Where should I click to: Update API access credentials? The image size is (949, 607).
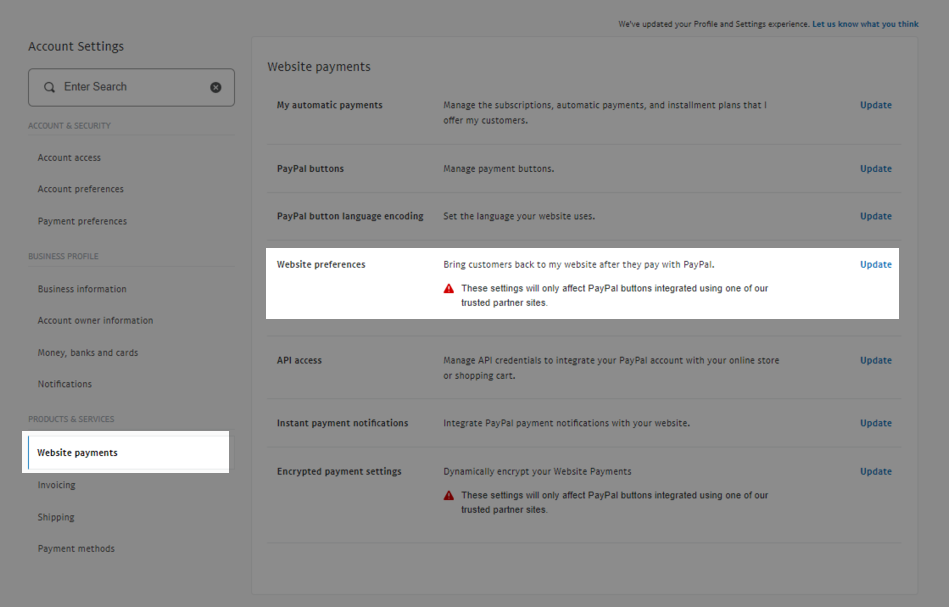tap(876, 360)
